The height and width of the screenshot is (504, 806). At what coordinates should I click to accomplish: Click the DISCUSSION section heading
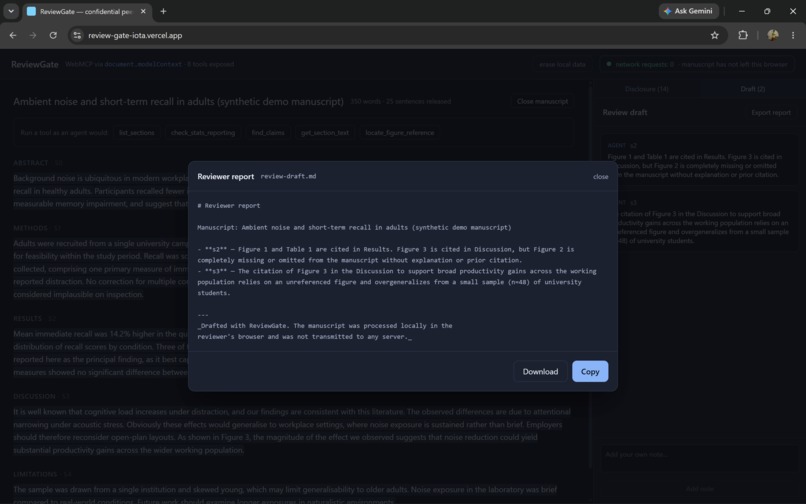34,397
